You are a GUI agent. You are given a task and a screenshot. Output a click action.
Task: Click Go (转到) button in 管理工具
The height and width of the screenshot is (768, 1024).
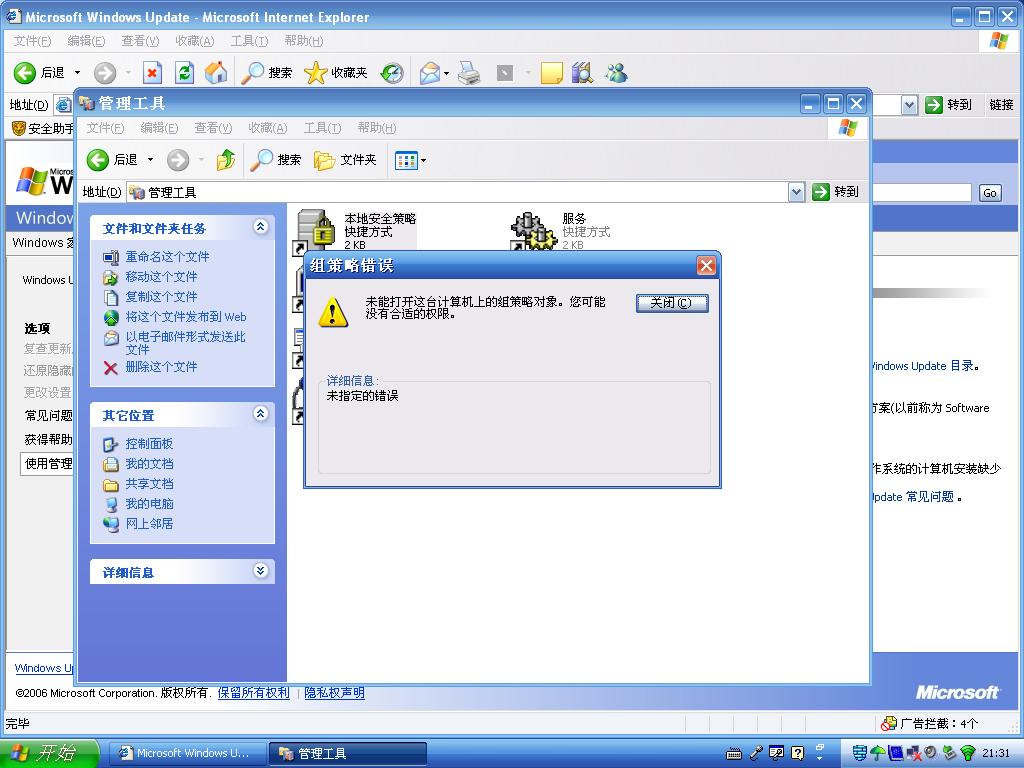(x=835, y=192)
